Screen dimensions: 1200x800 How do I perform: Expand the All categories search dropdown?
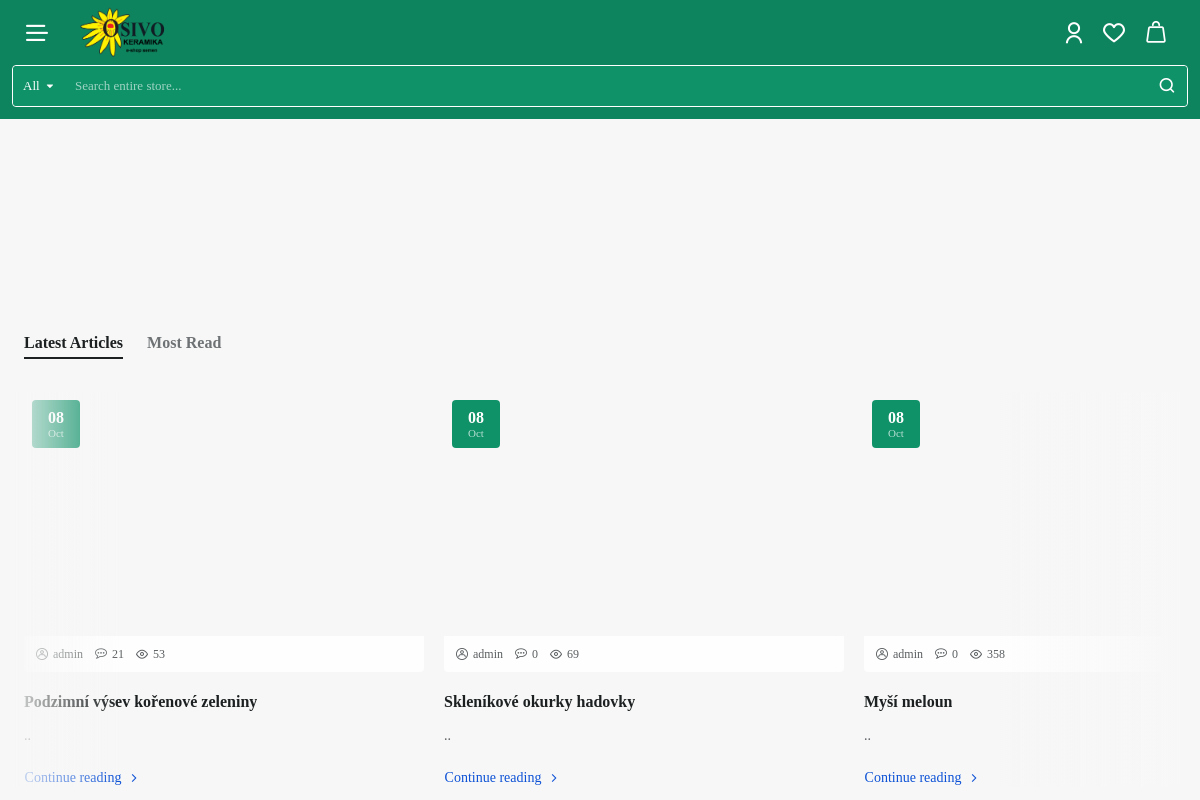pyautogui.click(x=38, y=86)
